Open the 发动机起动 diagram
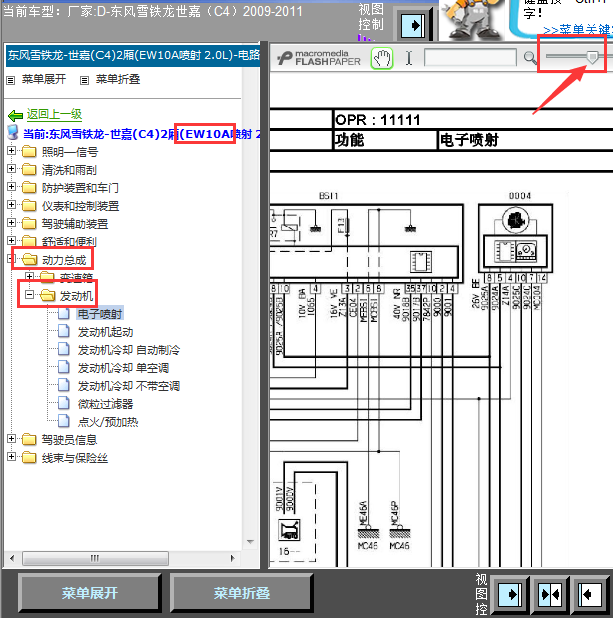613x618 pixels. click(105, 332)
